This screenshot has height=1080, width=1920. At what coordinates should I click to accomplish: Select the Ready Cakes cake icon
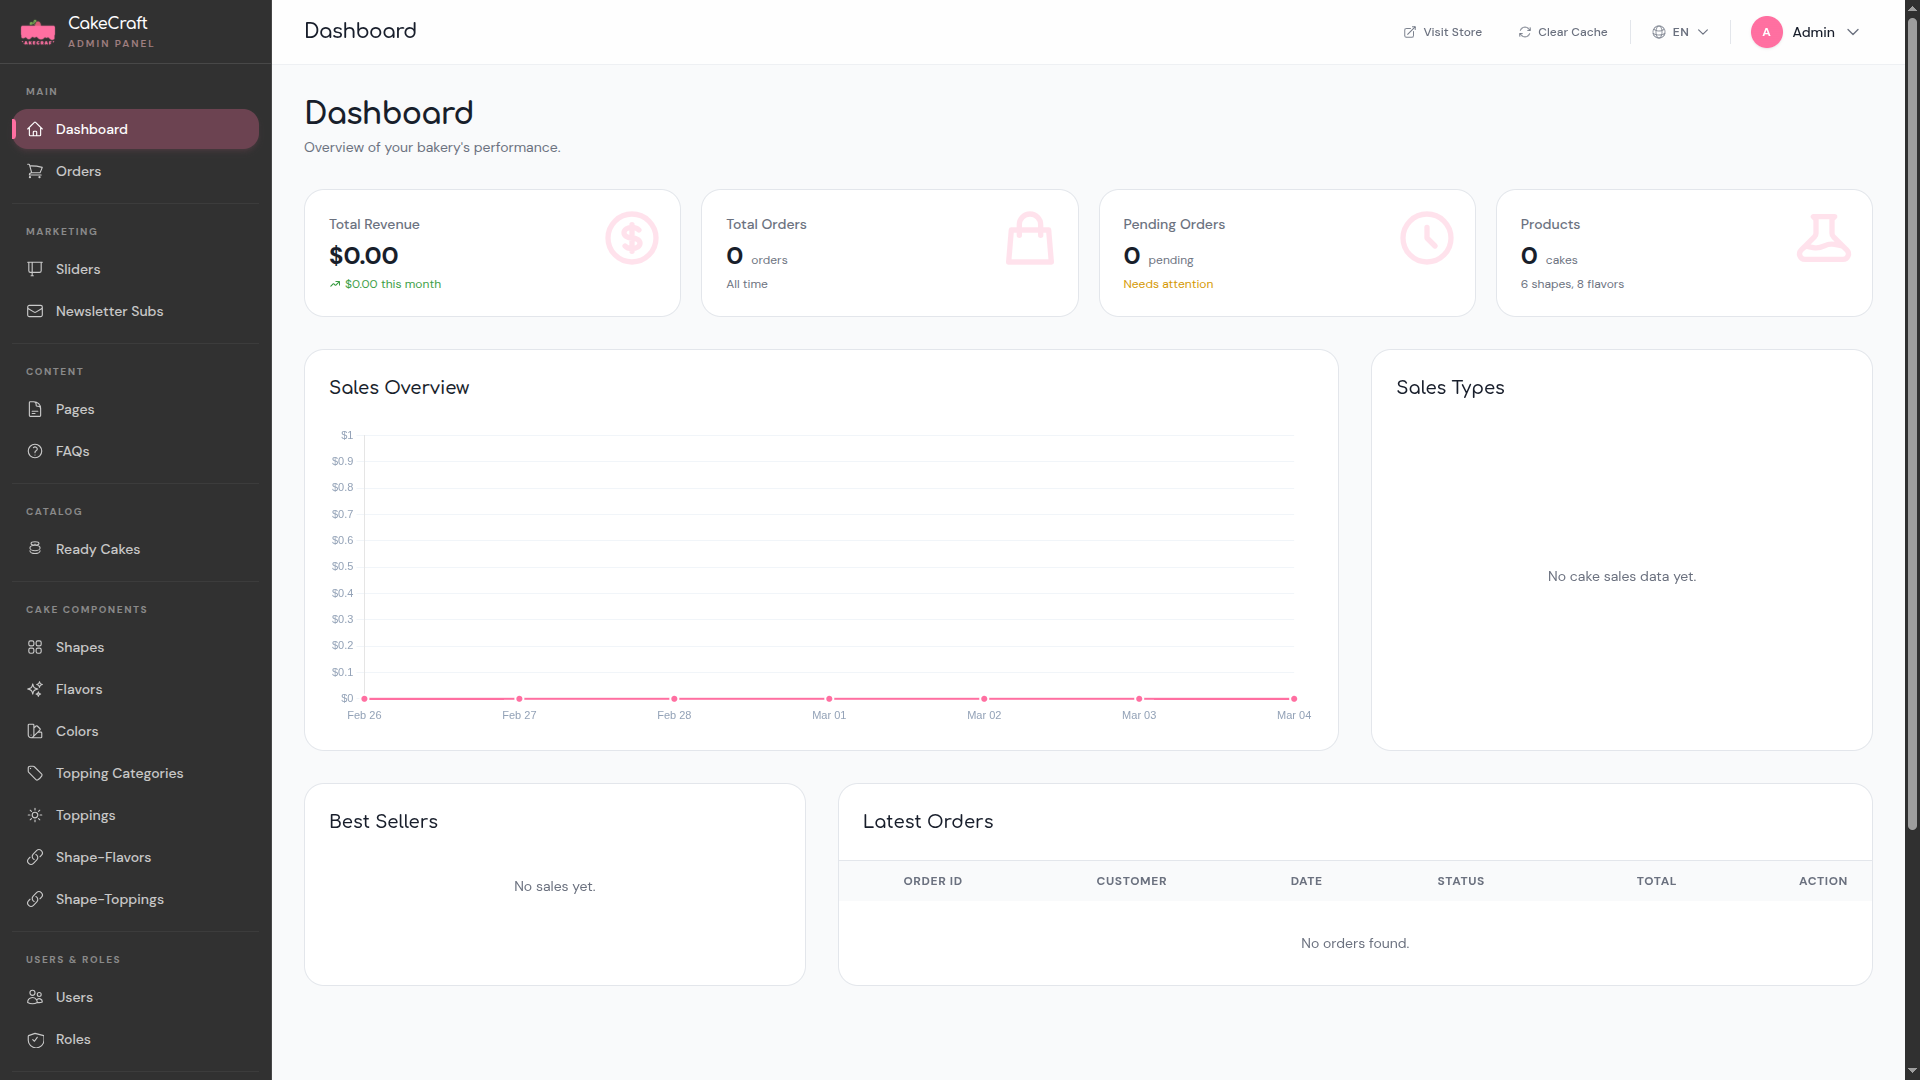(x=35, y=549)
